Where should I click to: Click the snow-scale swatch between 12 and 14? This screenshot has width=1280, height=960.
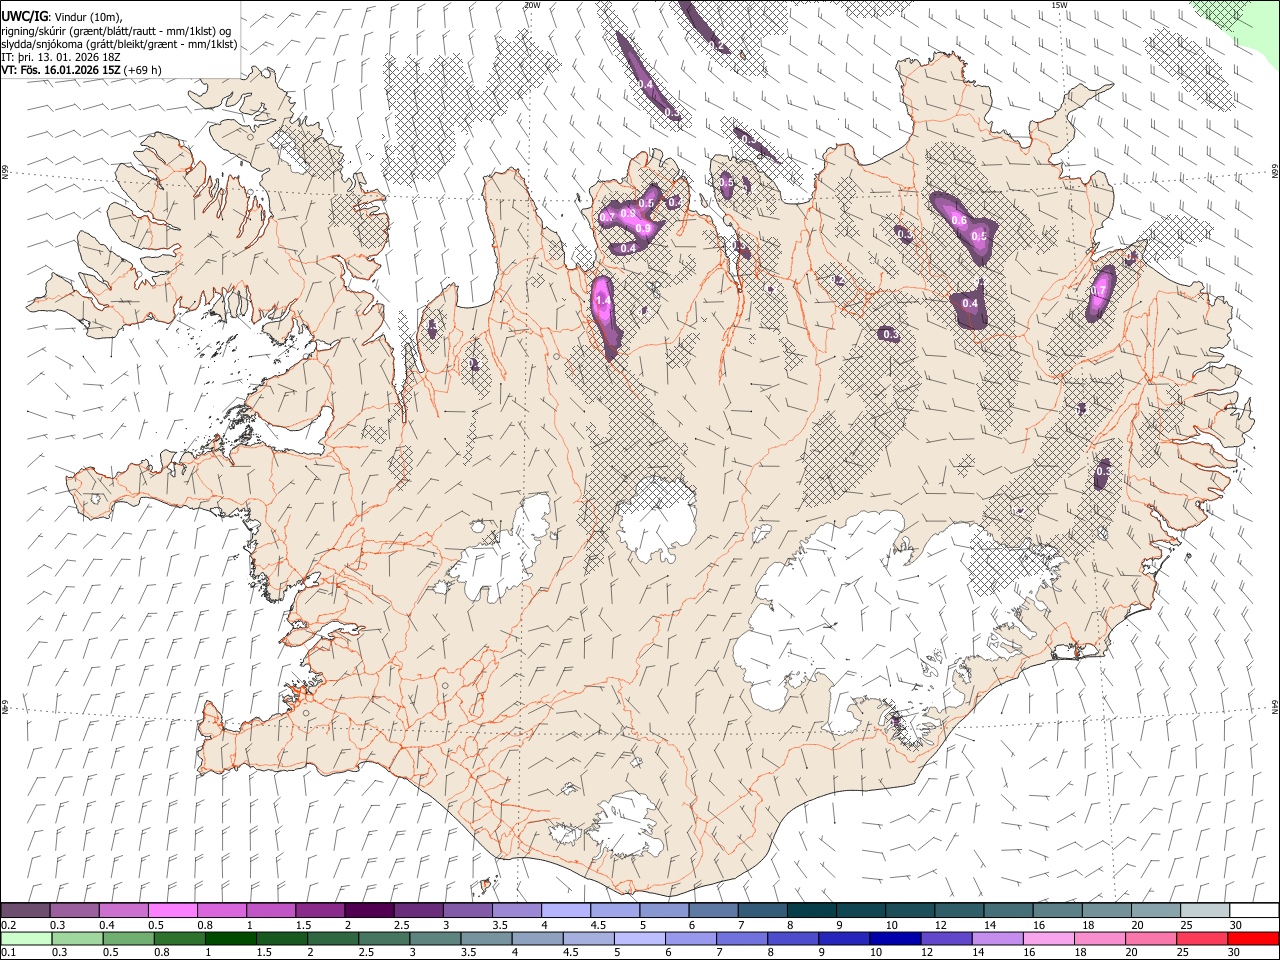pyautogui.click(x=959, y=910)
